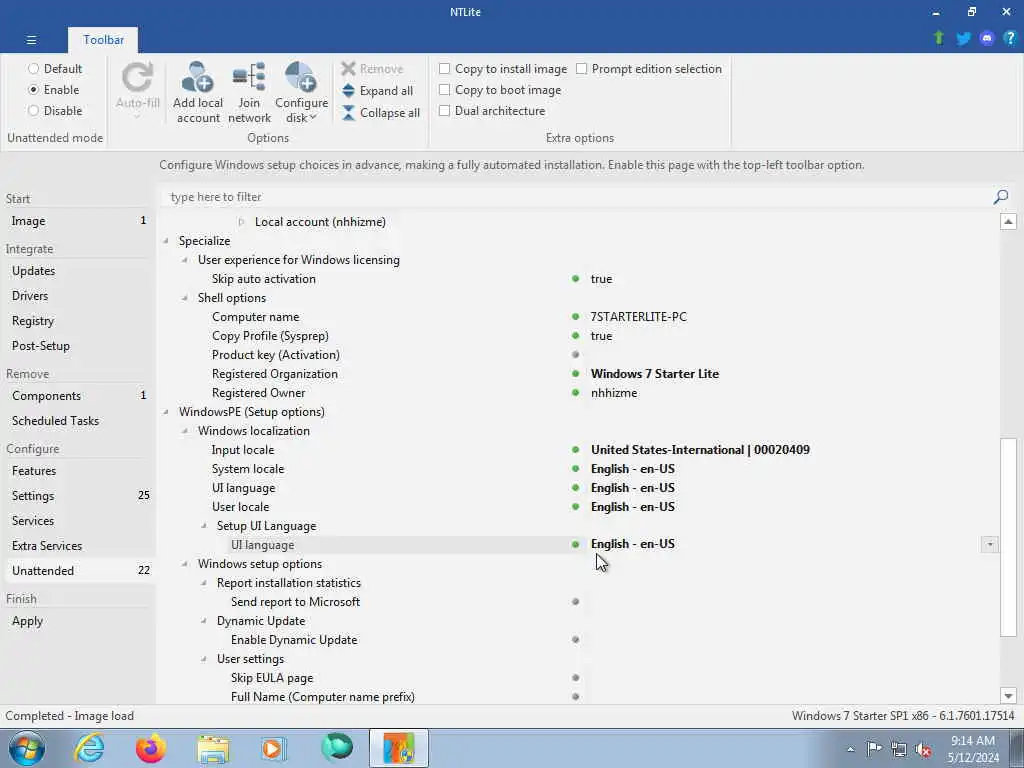1024x768 pixels.
Task: Click the muted volume tray icon
Action: 923,750
